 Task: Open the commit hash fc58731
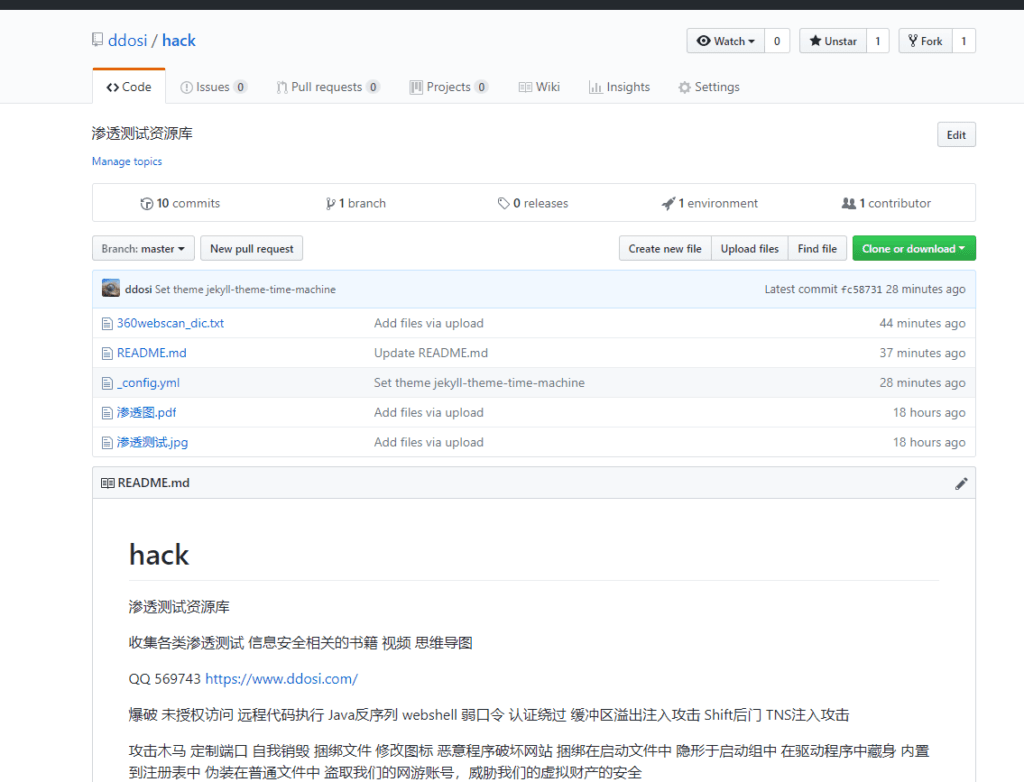click(x=861, y=289)
